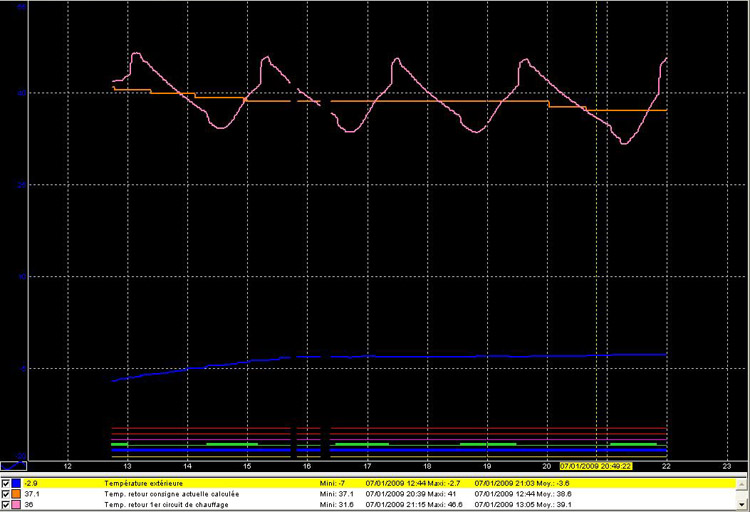Click hour 23 on the time axis
The height and width of the screenshot is (512, 750).
pos(726,466)
